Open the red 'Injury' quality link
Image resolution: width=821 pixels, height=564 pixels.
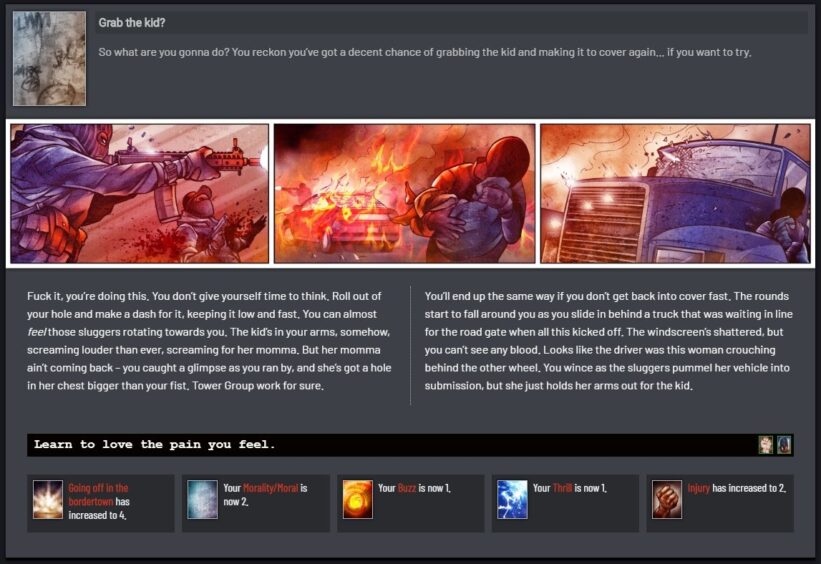698,488
